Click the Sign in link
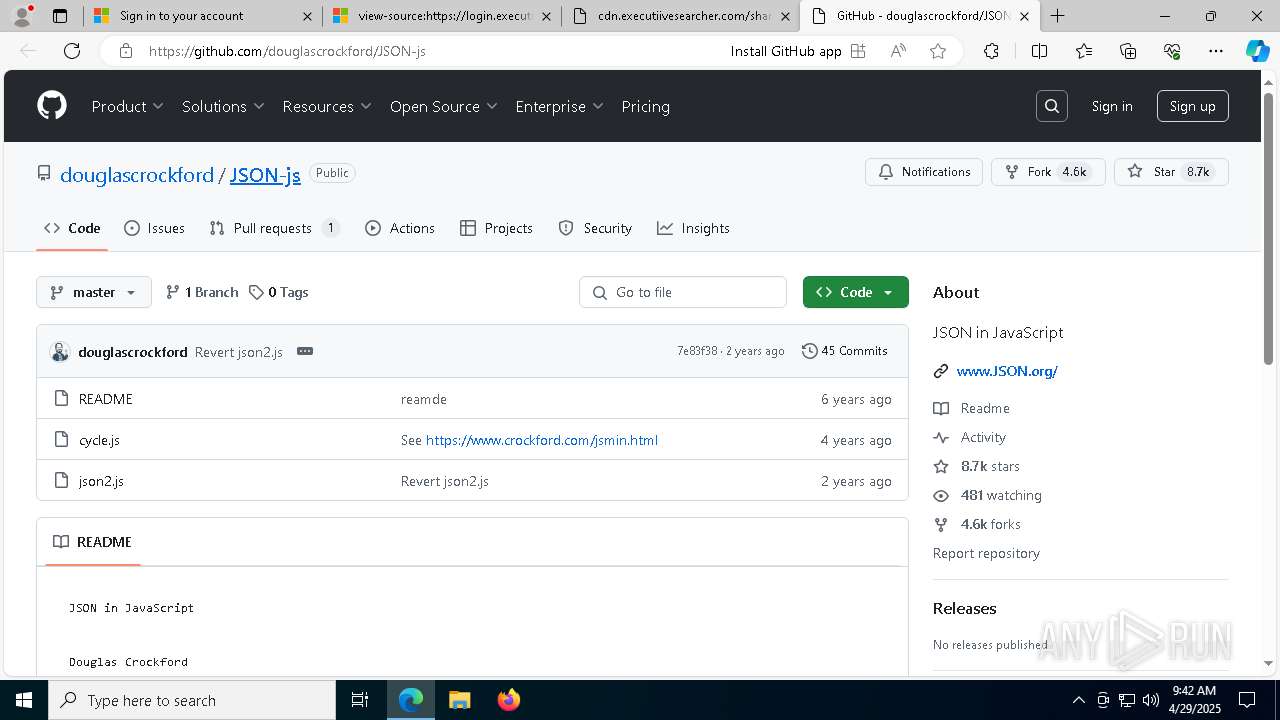The height and width of the screenshot is (720, 1280). [x=1112, y=106]
